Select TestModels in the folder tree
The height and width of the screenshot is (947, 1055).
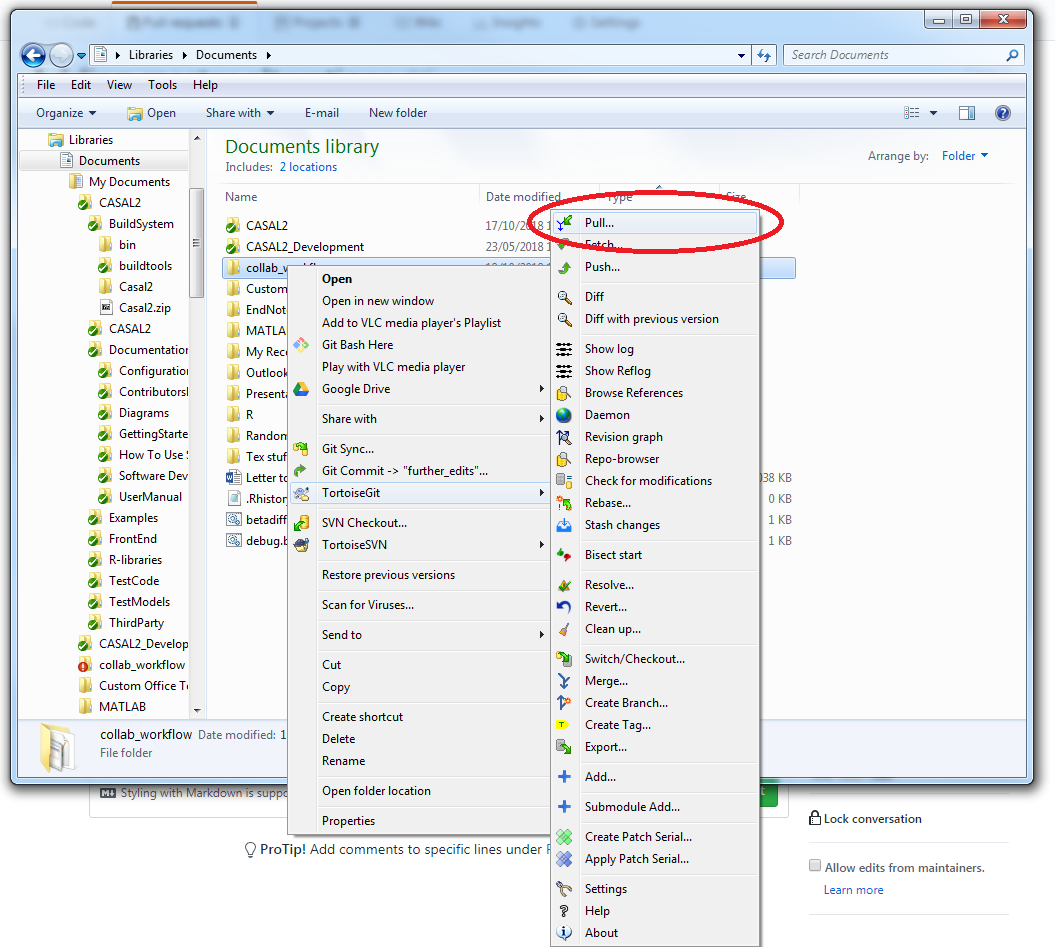coord(139,602)
